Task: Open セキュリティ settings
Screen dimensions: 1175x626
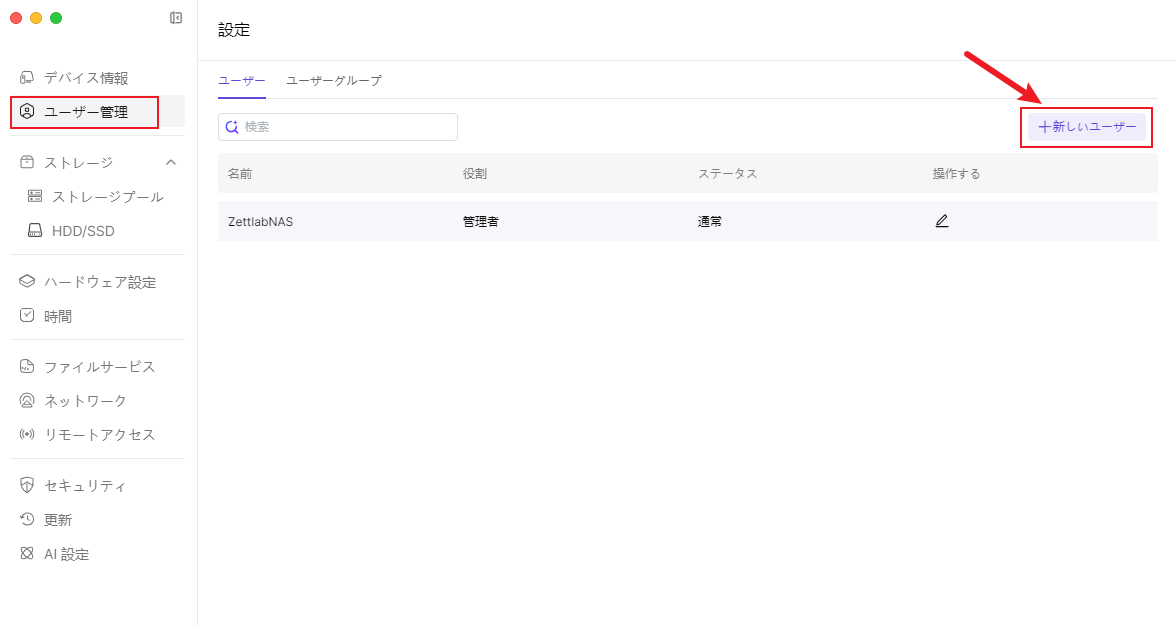Action: [x=85, y=486]
